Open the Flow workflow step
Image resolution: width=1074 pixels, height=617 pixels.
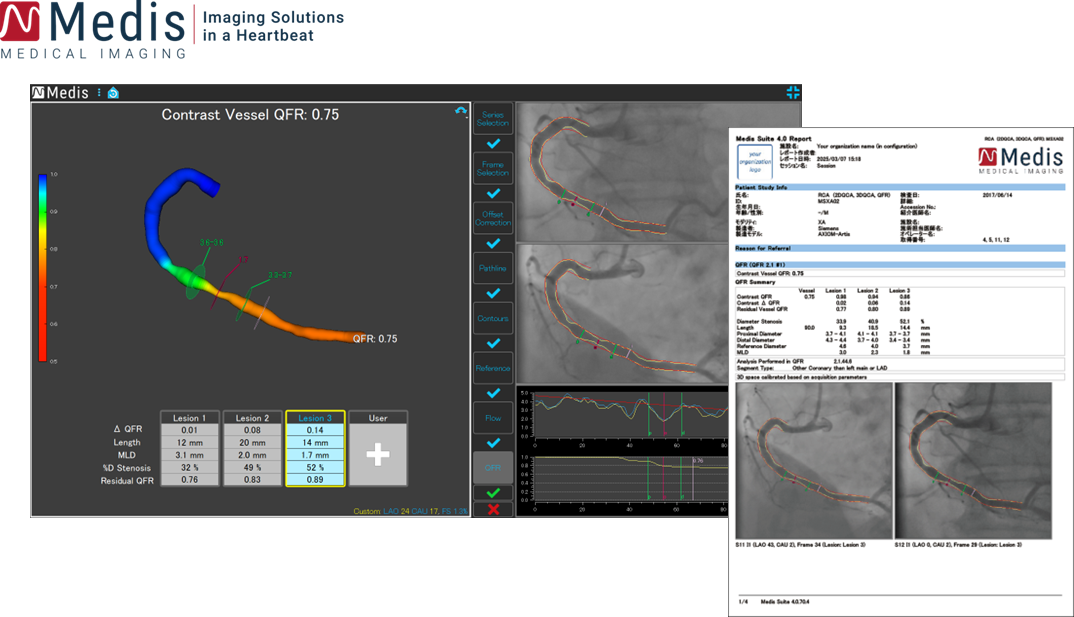click(x=492, y=418)
